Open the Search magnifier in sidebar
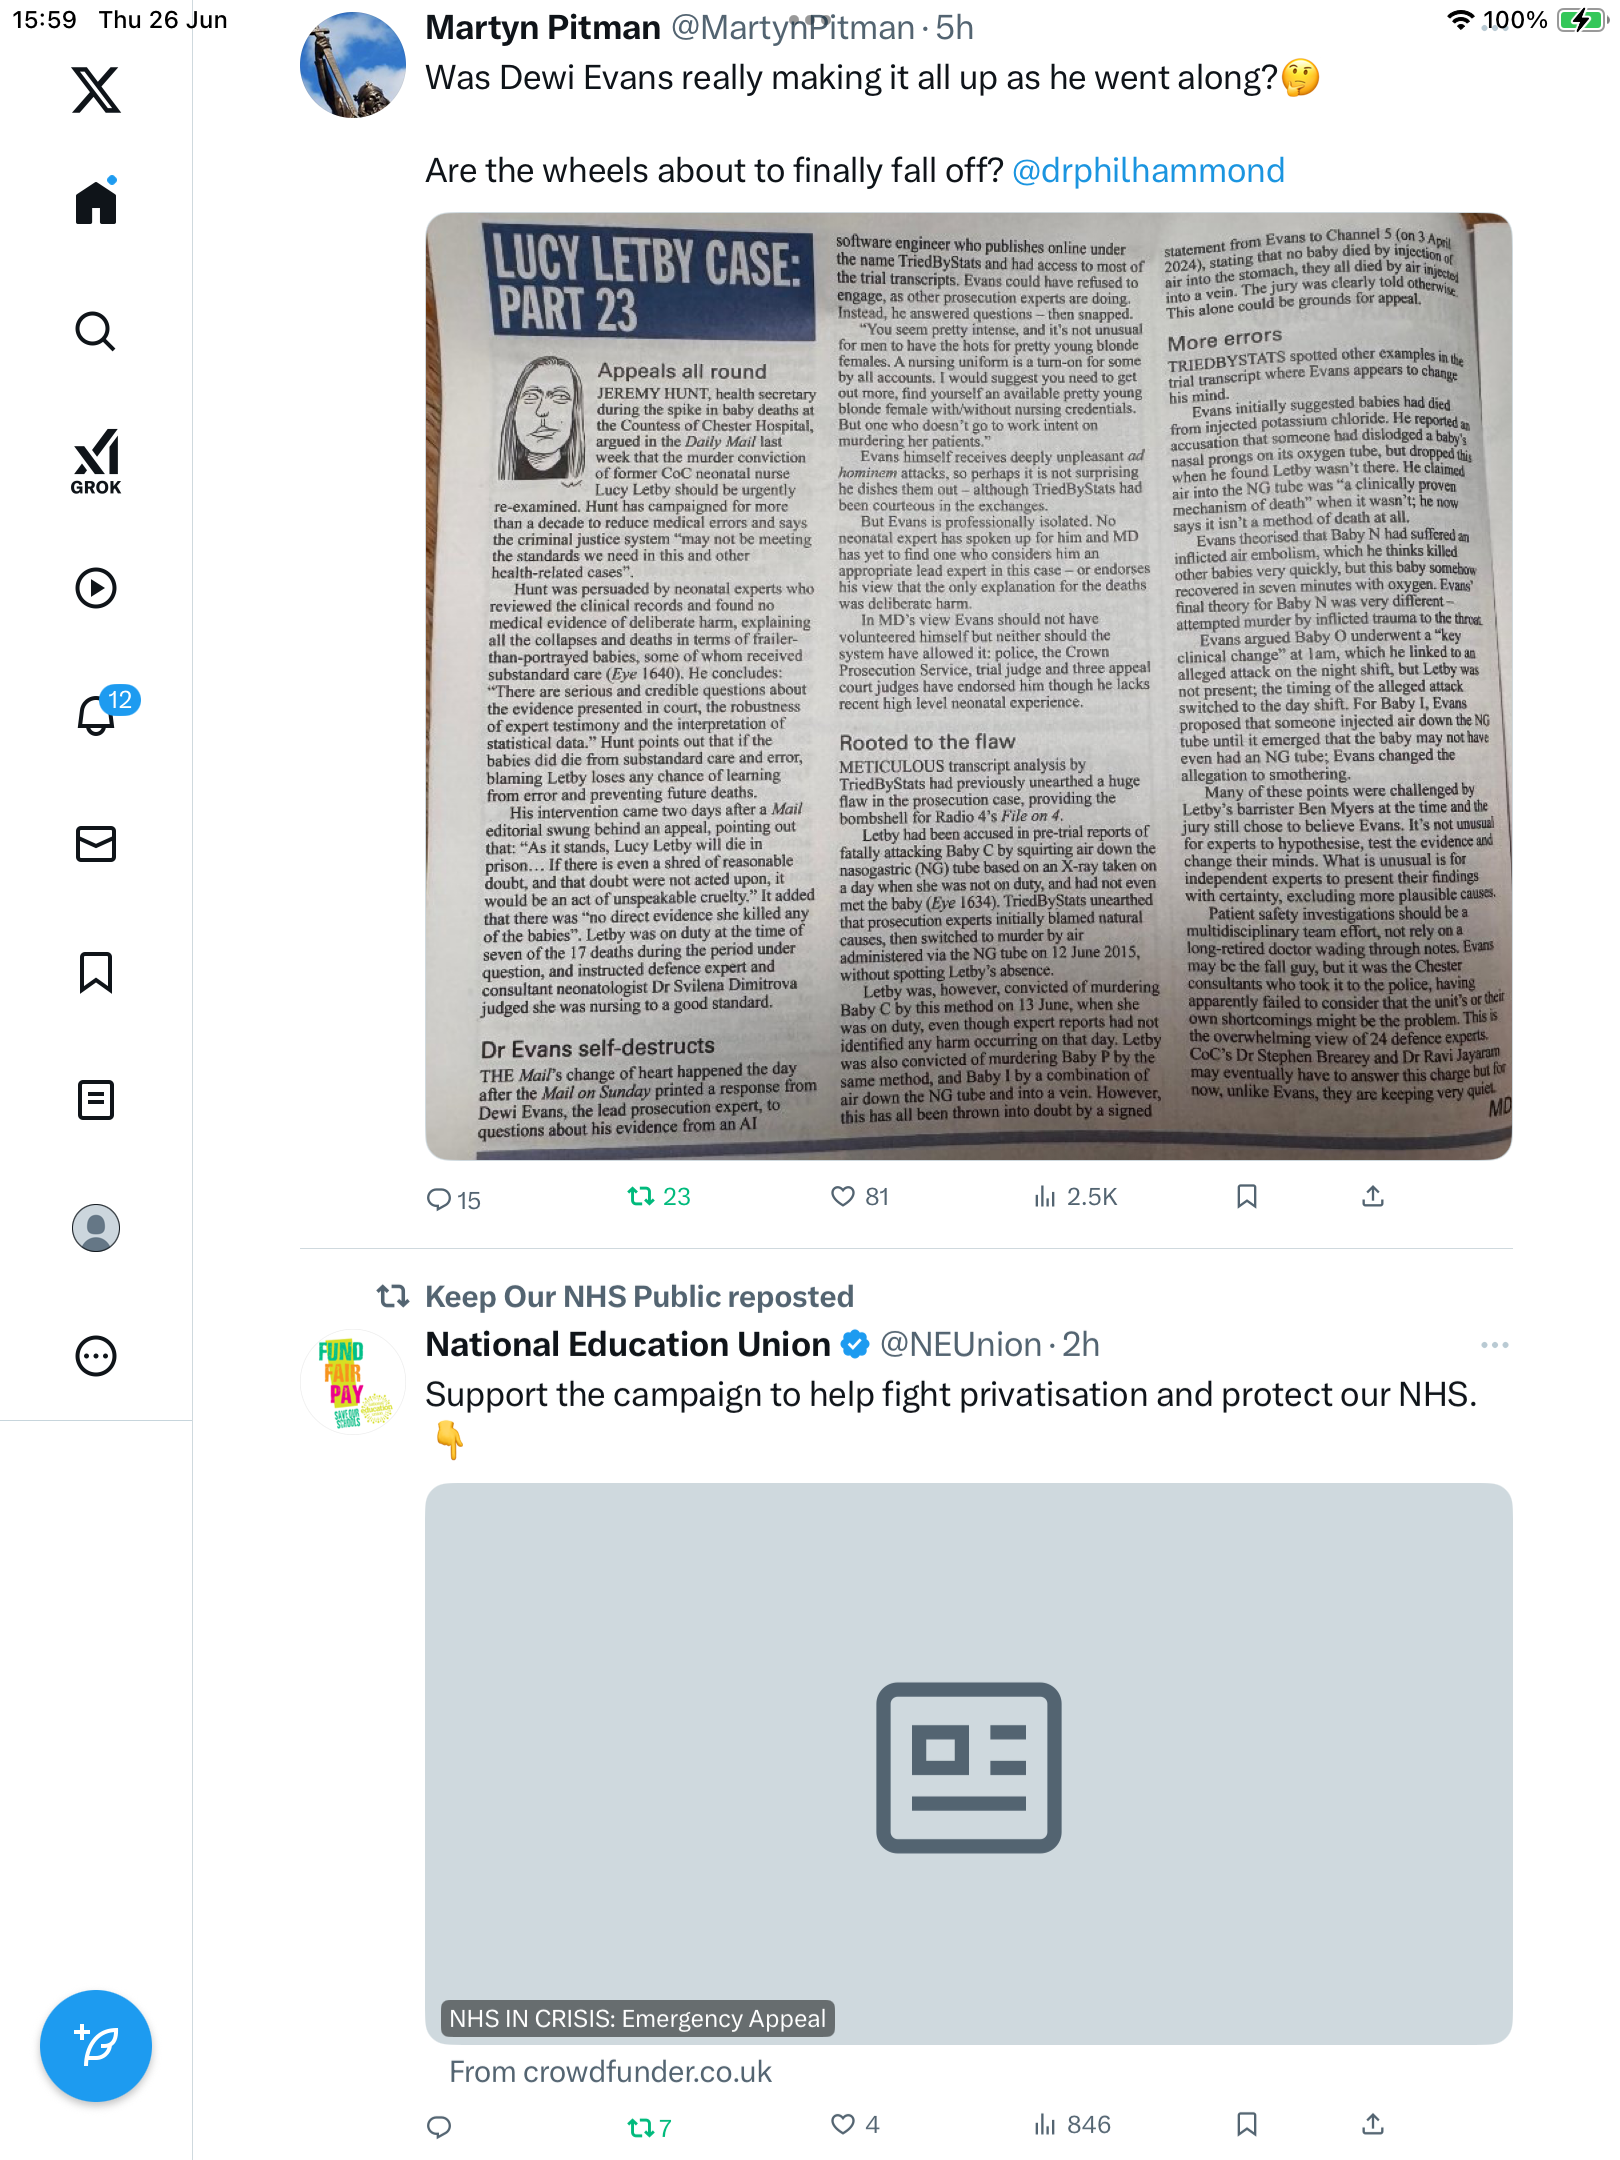Screen dimensions: 1620x2160 pos(96,331)
